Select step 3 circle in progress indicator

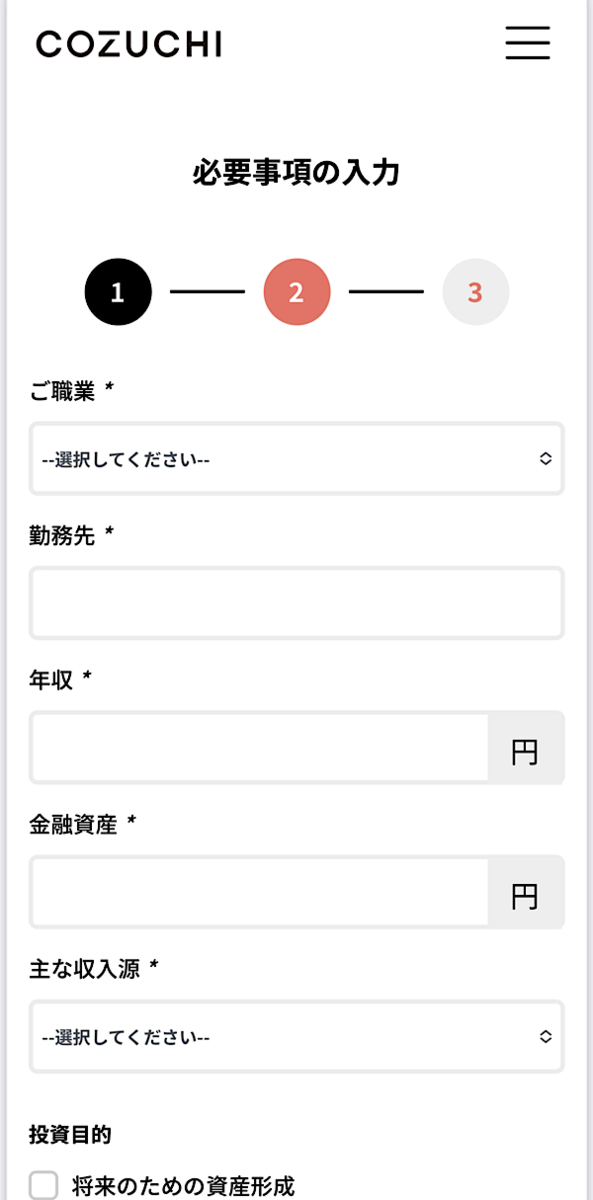pyautogui.click(x=476, y=290)
